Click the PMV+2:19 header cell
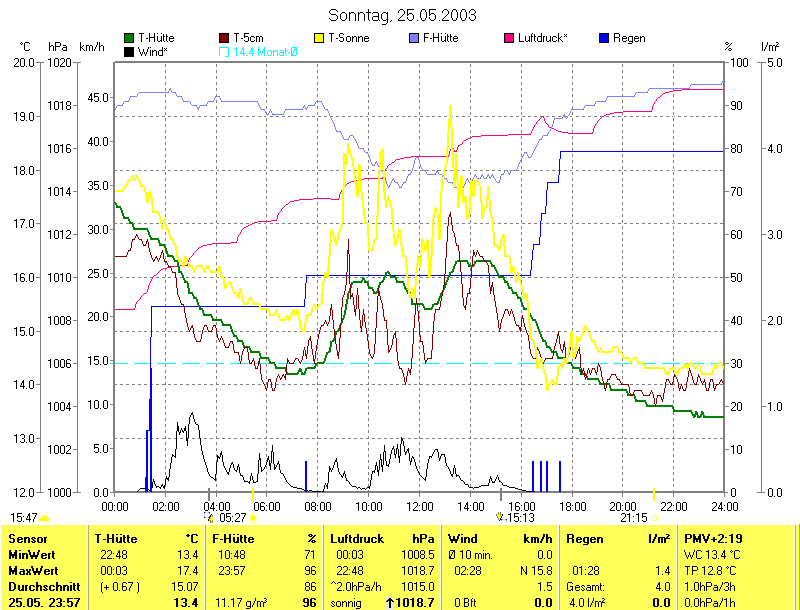 715,539
